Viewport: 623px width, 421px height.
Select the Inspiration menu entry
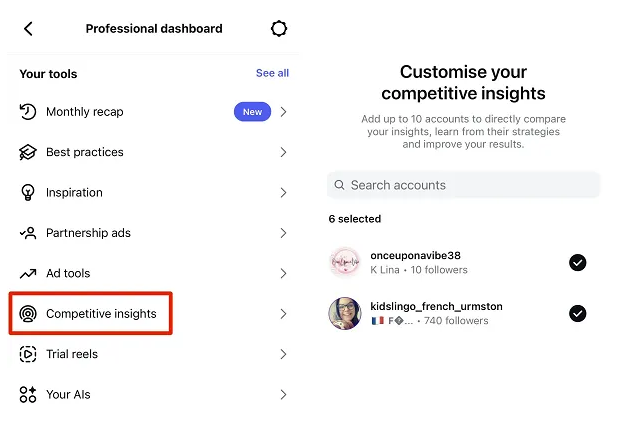coord(75,192)
